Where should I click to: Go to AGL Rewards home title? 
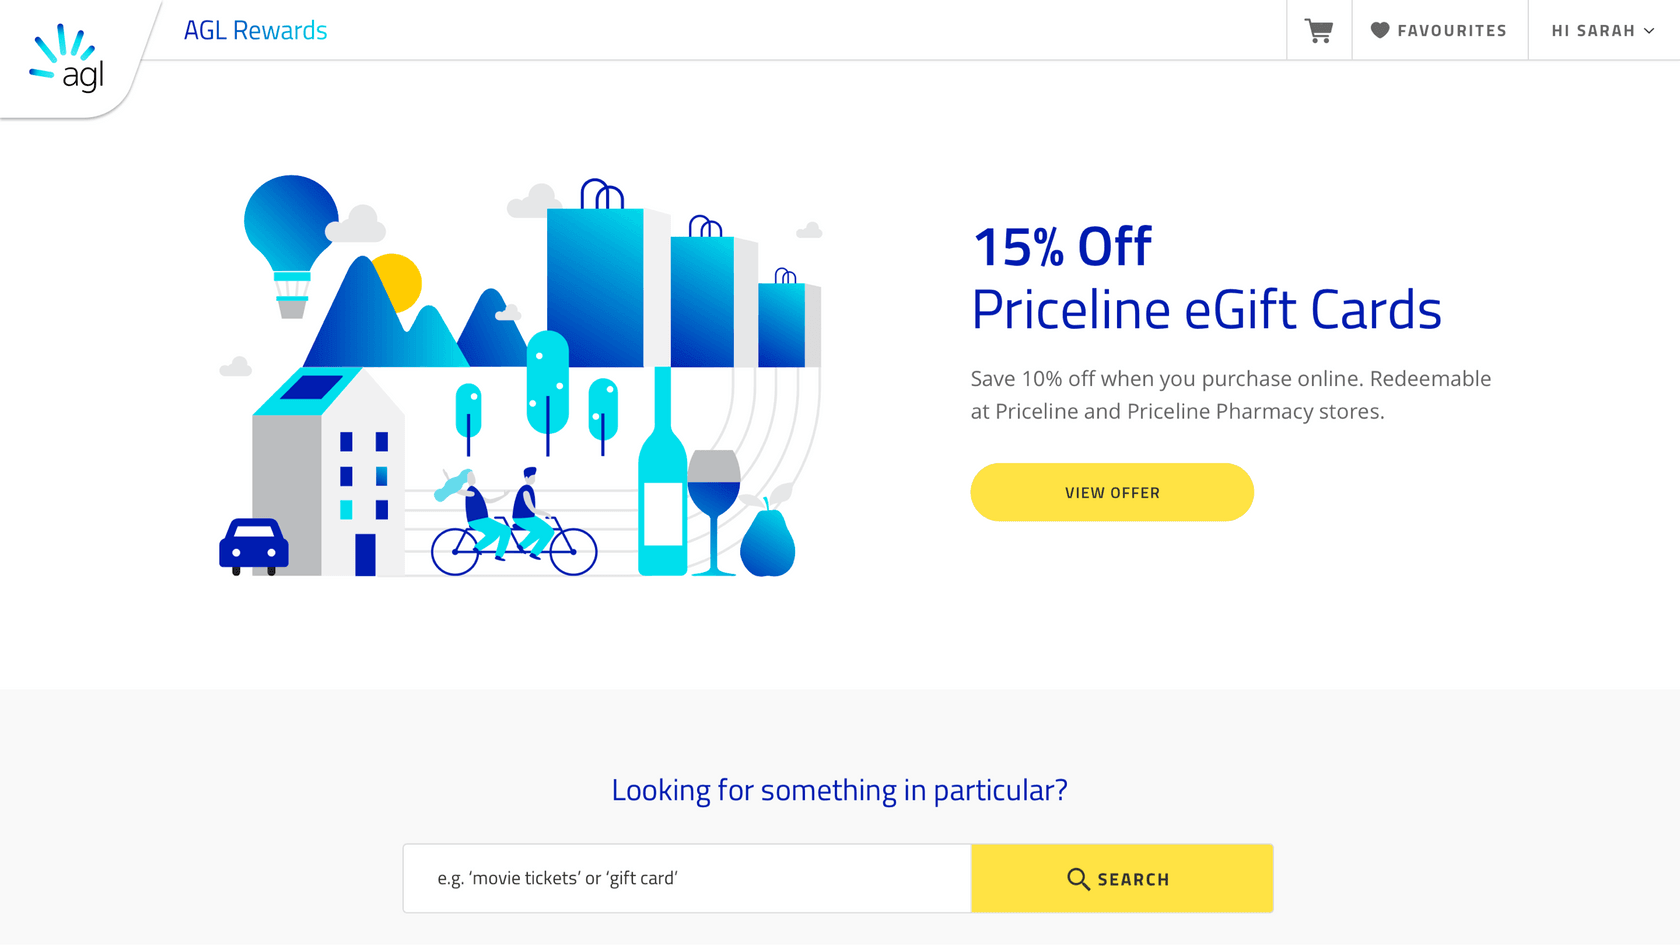[x=255, y=31]
